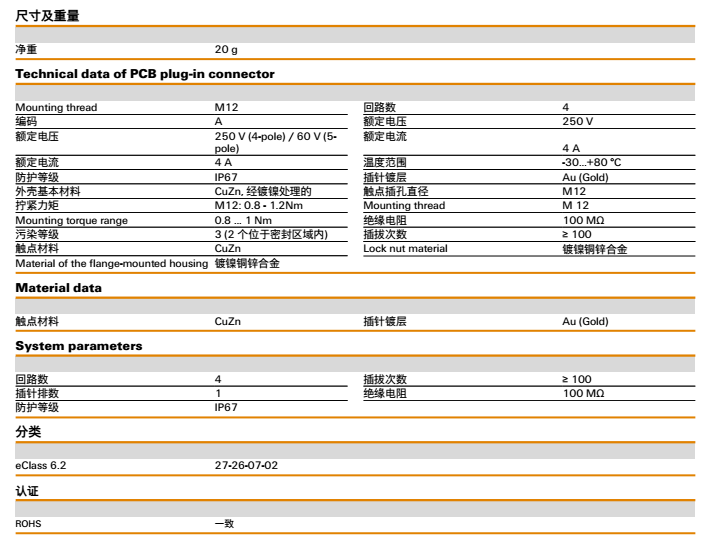Select the Material of the flange-mounted housing label
Screen dimensions: 717x543
111,263
